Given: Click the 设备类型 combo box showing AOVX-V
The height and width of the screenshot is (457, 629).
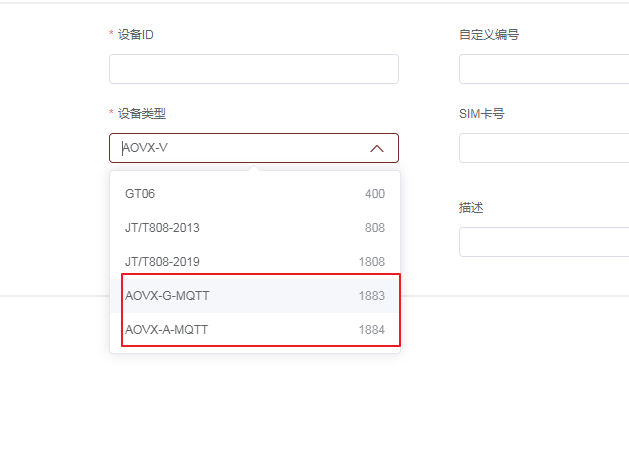Looking at the screenshot, I should (x=240, y=148).
